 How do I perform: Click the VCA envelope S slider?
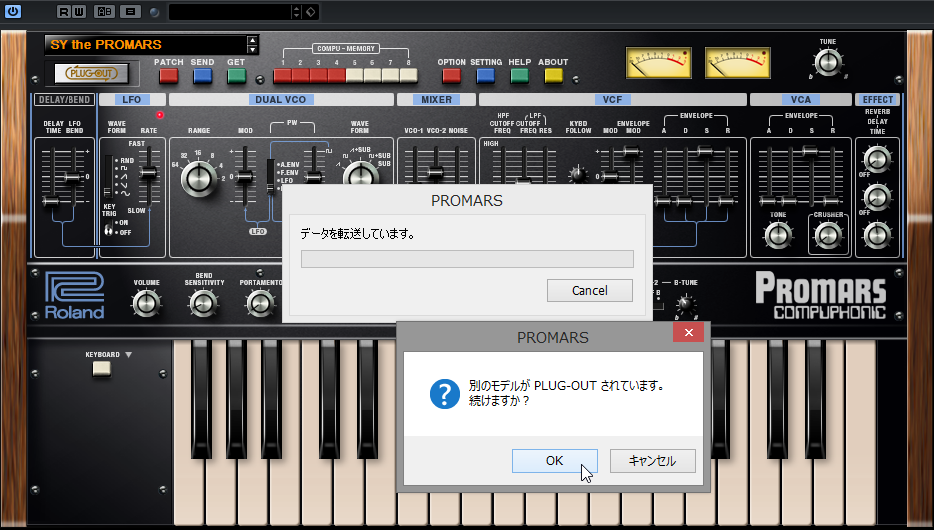810,151
